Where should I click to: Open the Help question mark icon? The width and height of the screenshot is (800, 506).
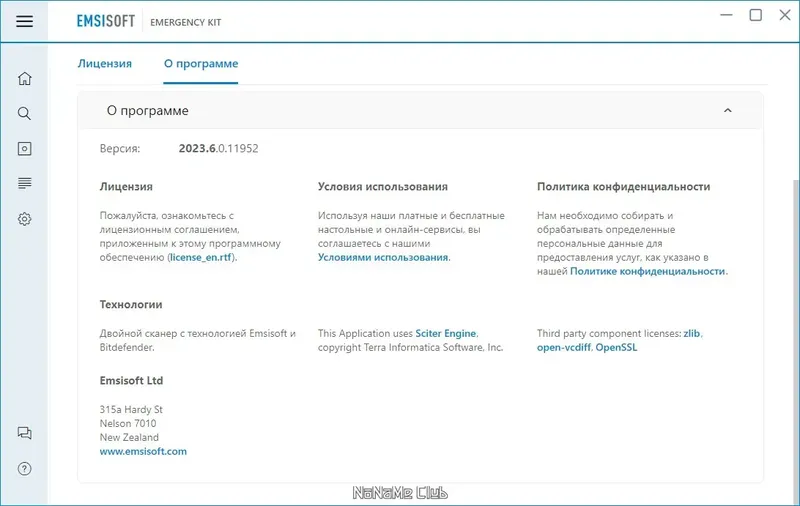(25, 468)
